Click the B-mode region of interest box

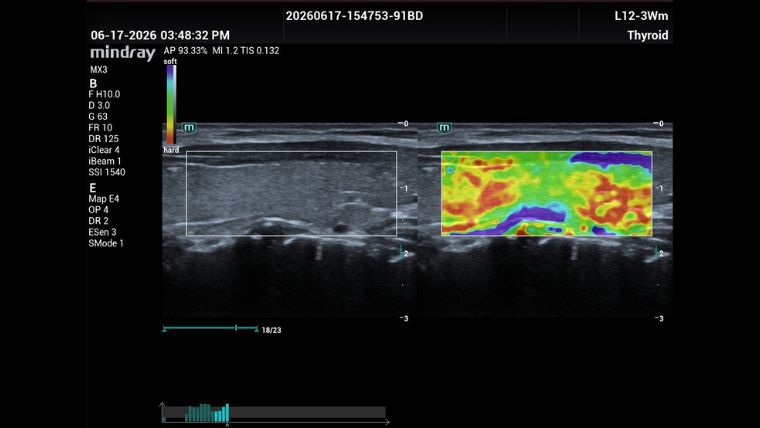(291, 193)
